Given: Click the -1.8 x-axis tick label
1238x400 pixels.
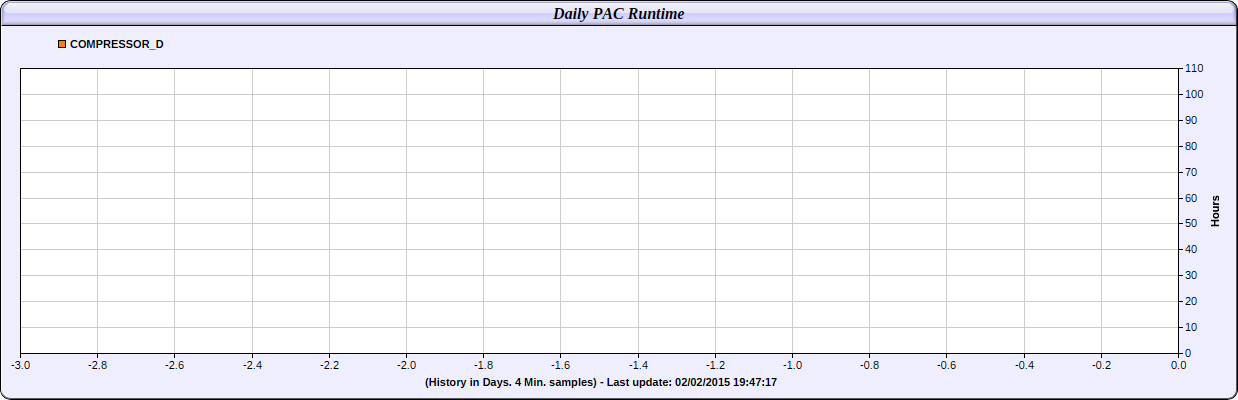Looking at the screenshot, I should pyautogui.click(x=484, y=366).
